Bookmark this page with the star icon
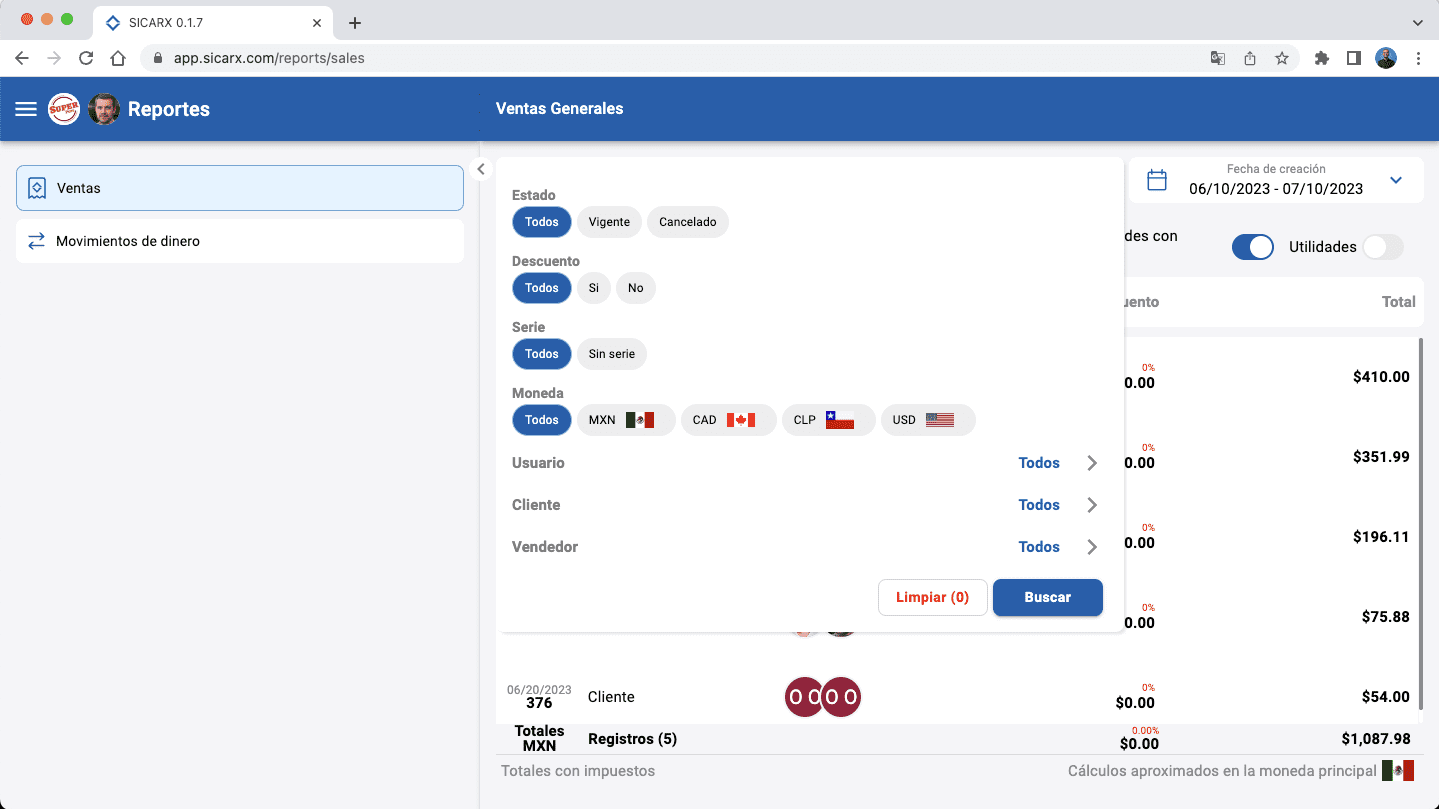The height and width of the screenshot is (809, 1439). (1282, 58)
